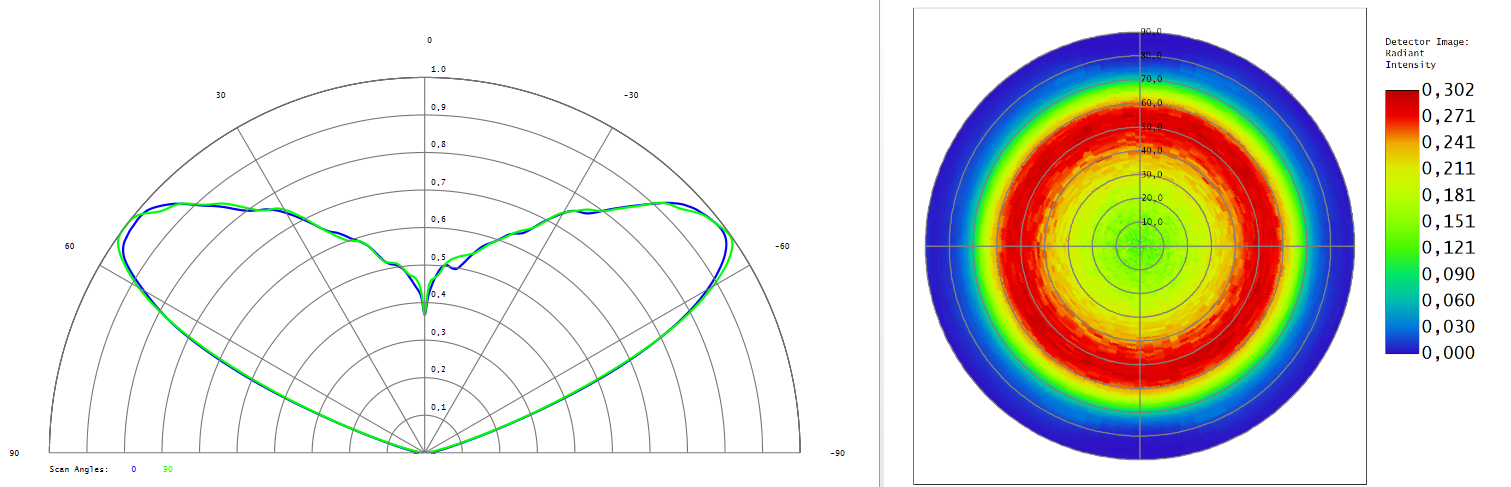Screen dimensions: 1511x487
Task: Select the '0,241' scale value
Action: point(1450,142)
